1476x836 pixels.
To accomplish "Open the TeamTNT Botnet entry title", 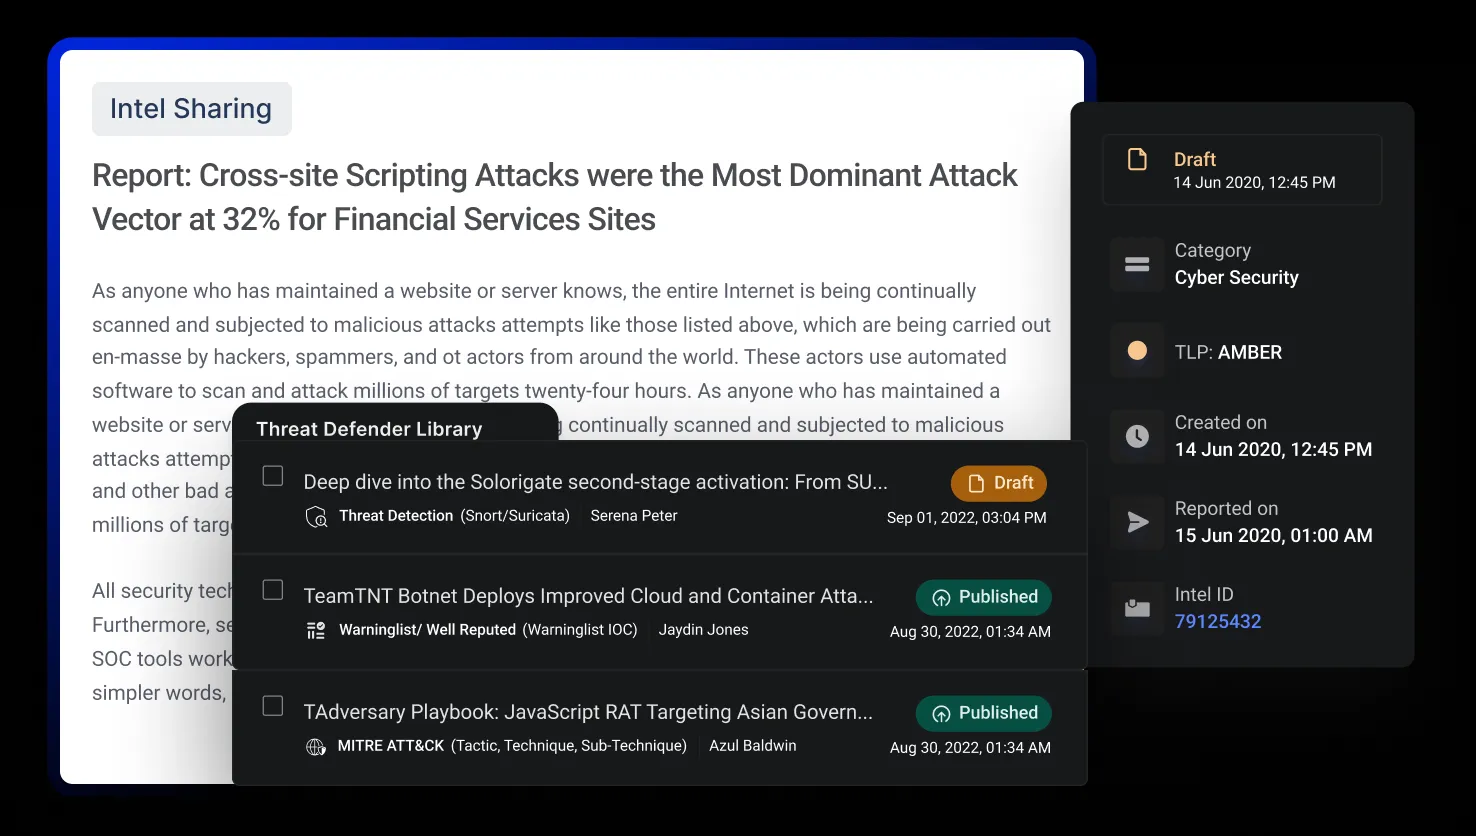I will (x=588, y=596).
